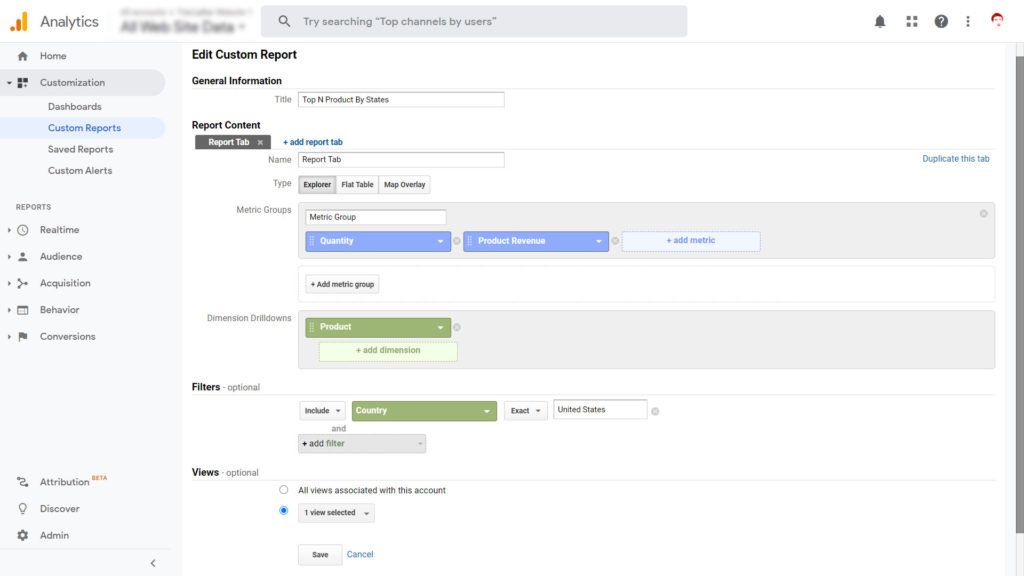This screenshot has height=576, width=1024.
Task: Collapse sidebar with the chevron arrow
Action: click(153, 563)
